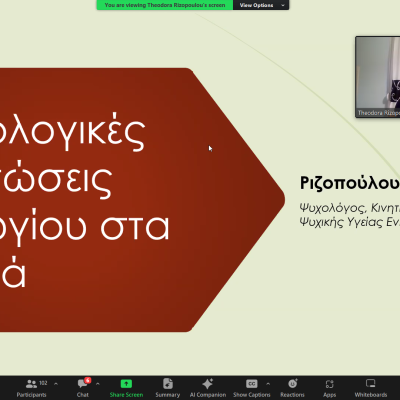Open the View Options dropdown
The height and width of the screenshot is (400, 400).
pos(261,5)
